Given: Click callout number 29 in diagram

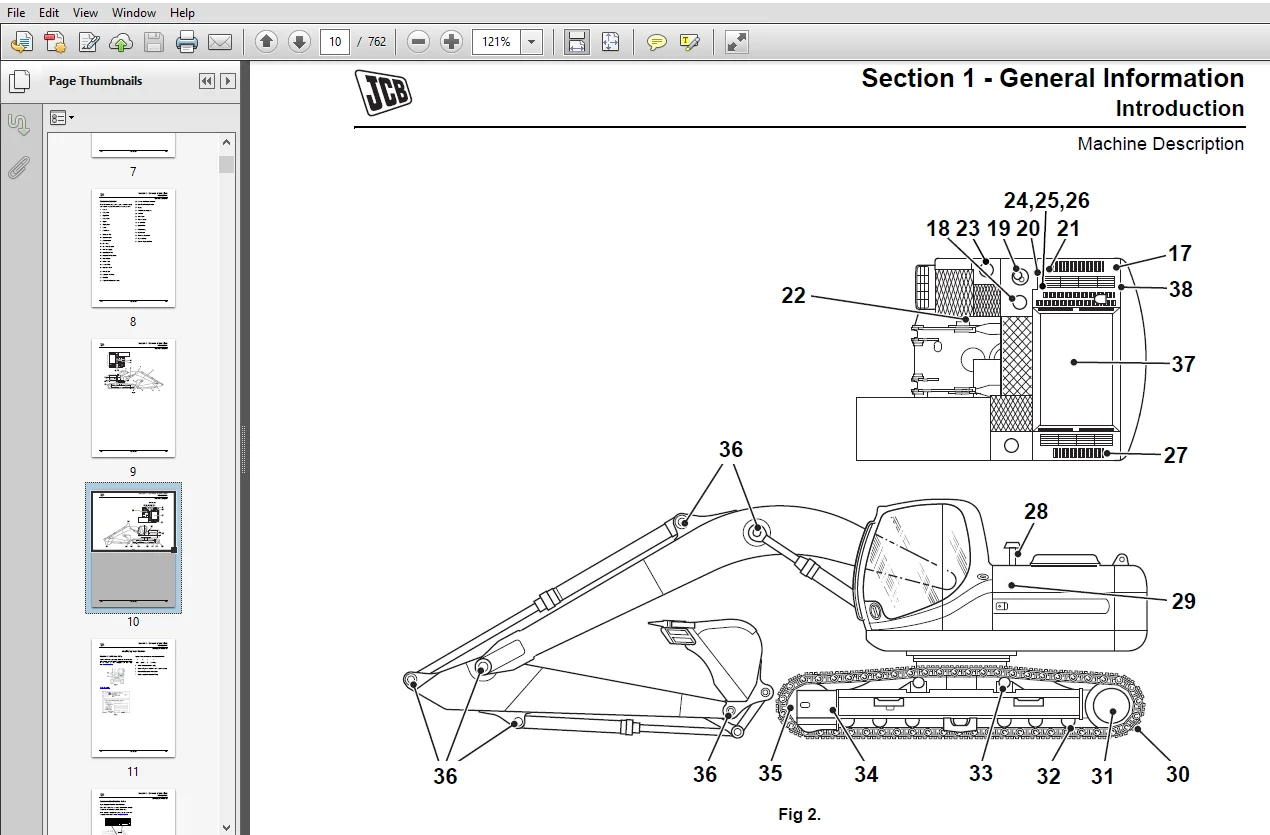Looking at the screenshot, I should [1184, 601].
